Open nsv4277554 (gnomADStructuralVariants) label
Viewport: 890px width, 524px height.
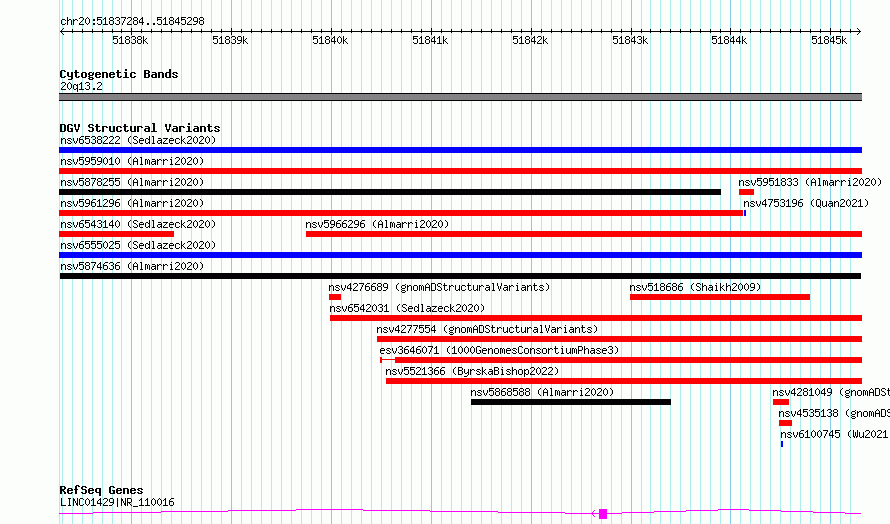pyautogui.click(x=487, y=329)
